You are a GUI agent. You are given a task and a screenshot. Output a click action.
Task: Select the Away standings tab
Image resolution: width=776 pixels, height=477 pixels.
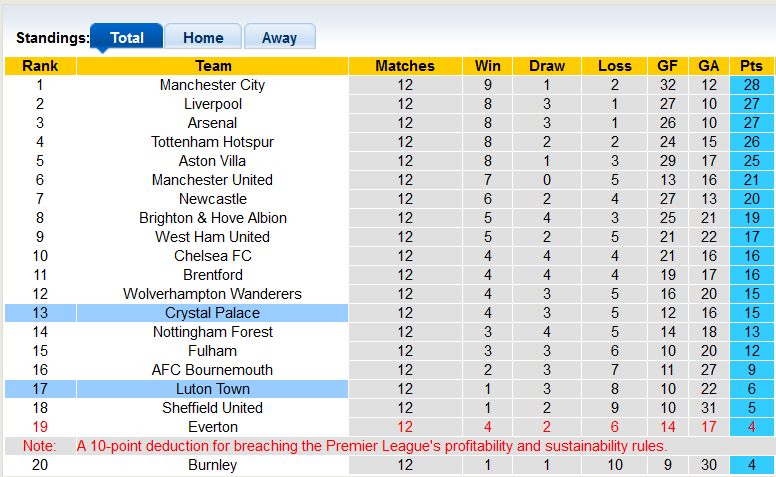(279, 38)
